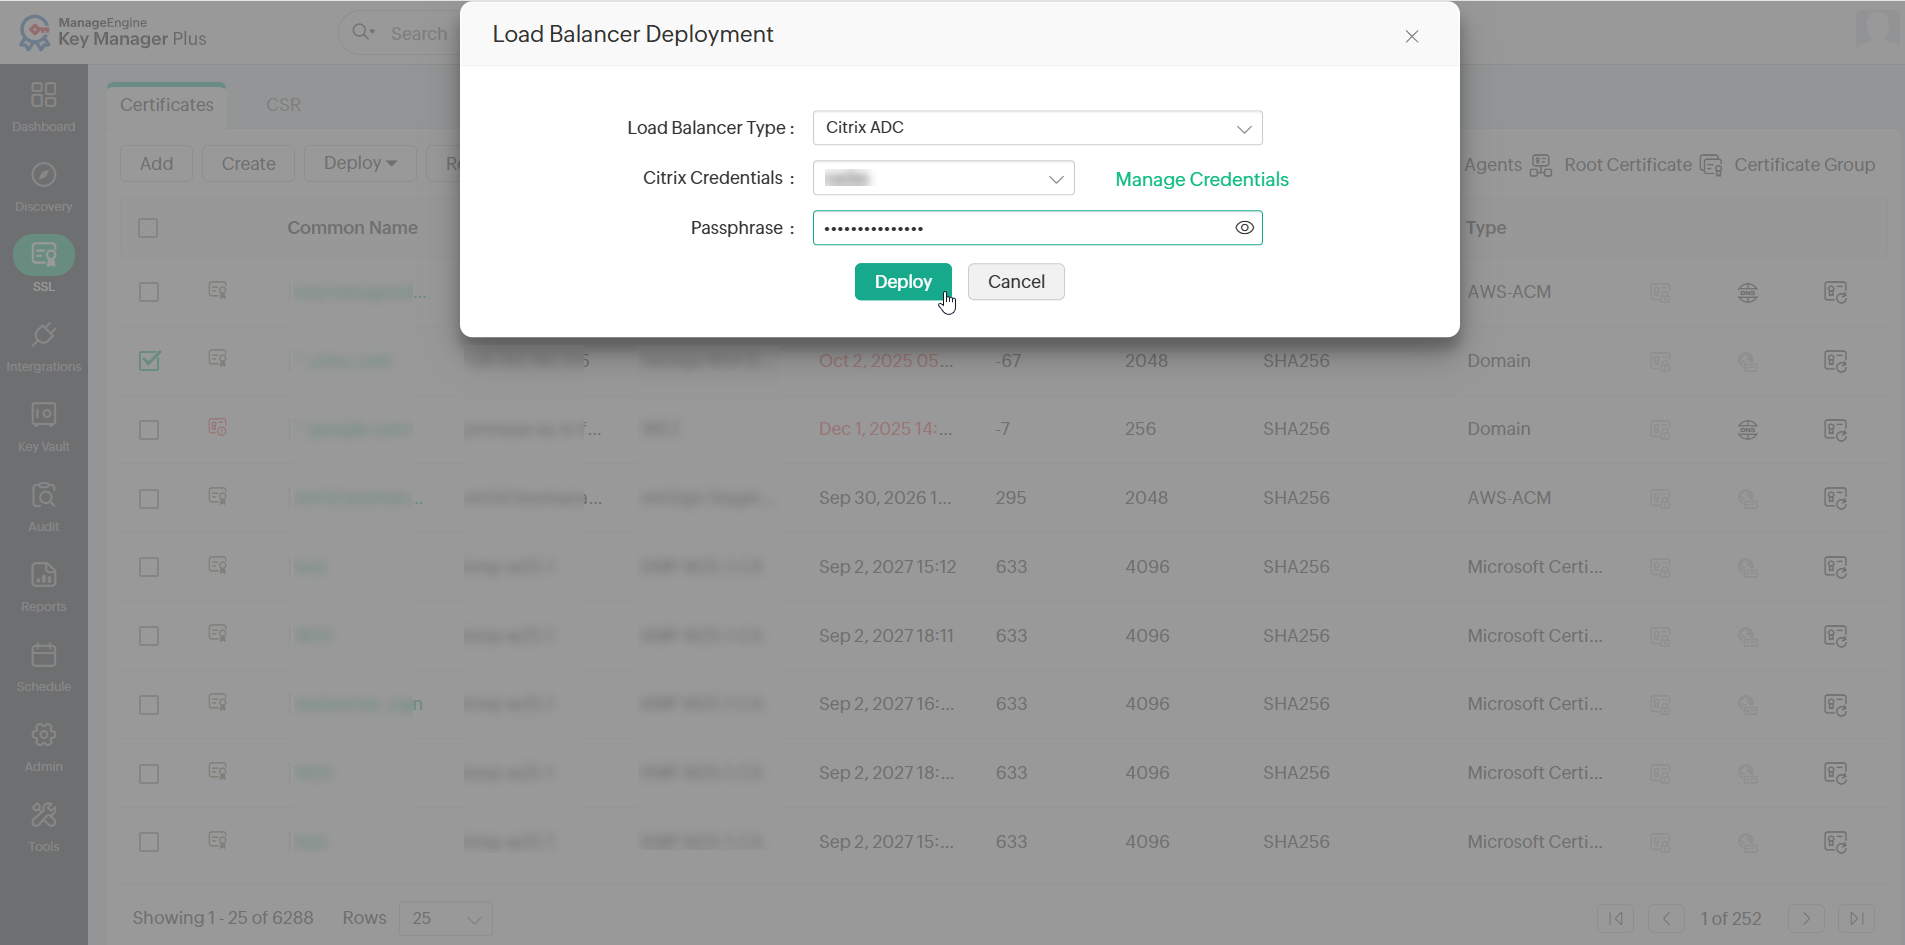Click the Passphrase input field
Image resolution: width=1905 pixels, height=945 pixels.
[1037, 228]
